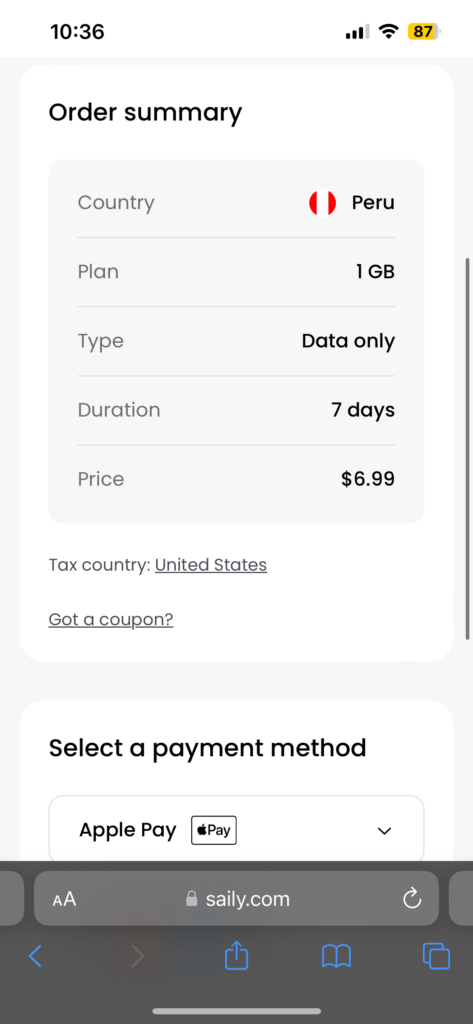Viewport: 473px width, 1024px height.
Task: Tap the Safari back arrow
Action: (x=35, y=956)
